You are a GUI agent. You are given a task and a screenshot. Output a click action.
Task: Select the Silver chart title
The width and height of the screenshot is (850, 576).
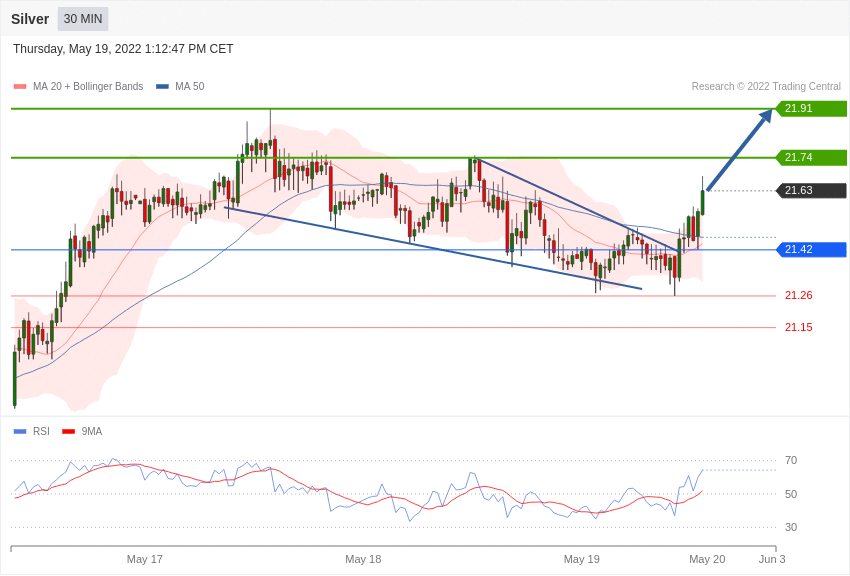[30, 19]
